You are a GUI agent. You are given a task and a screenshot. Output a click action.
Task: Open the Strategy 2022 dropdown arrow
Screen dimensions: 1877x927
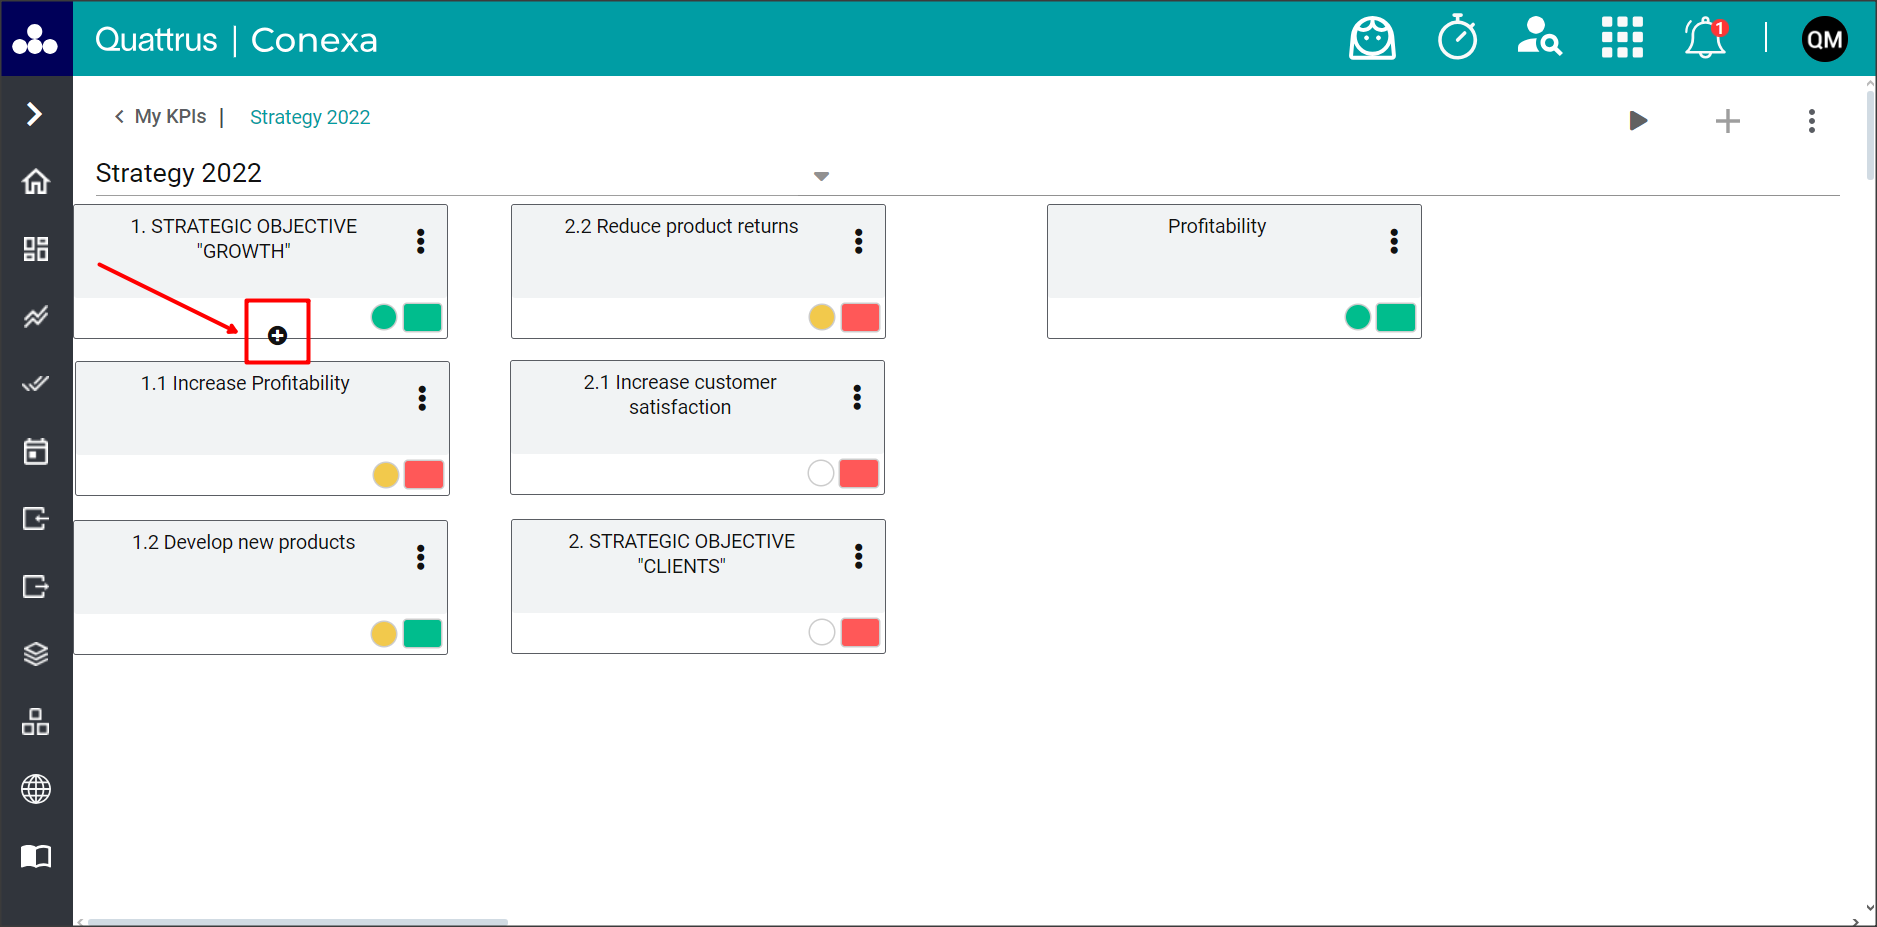tap(821, 176)
